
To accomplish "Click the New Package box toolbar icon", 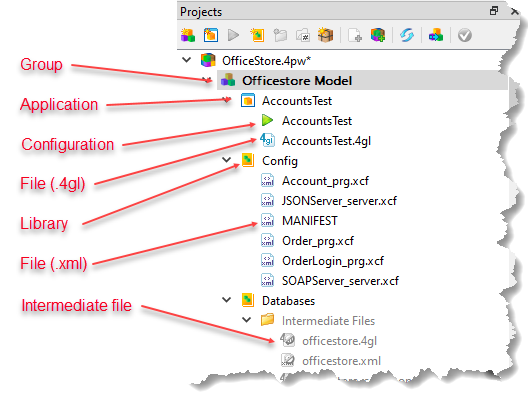I will tap(325, 35).
